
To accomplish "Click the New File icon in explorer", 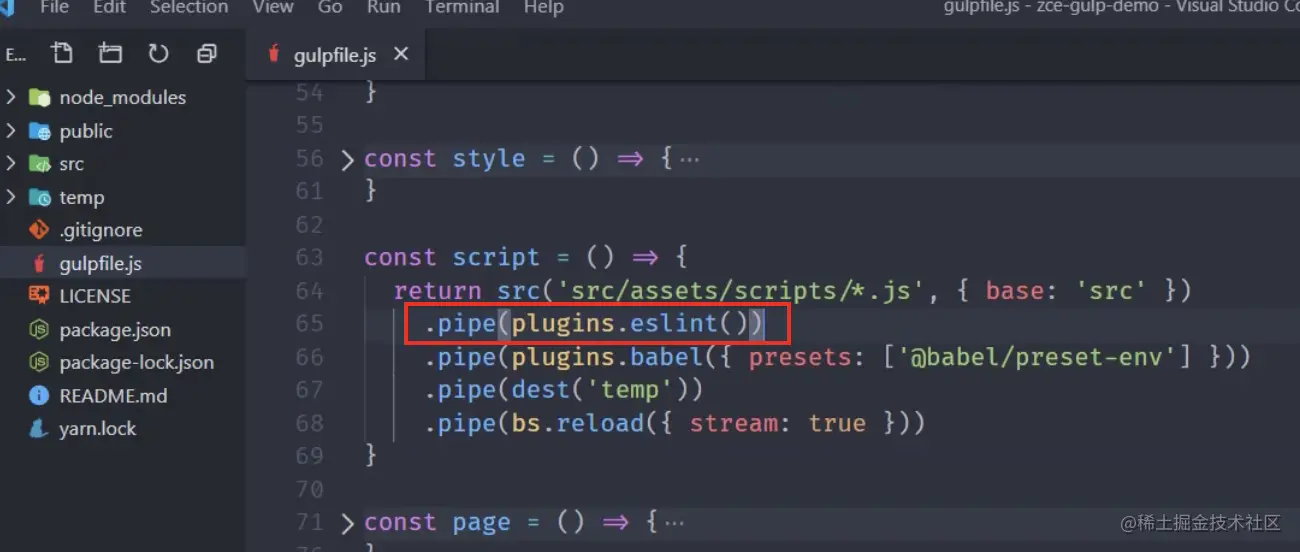I will 62,53.
